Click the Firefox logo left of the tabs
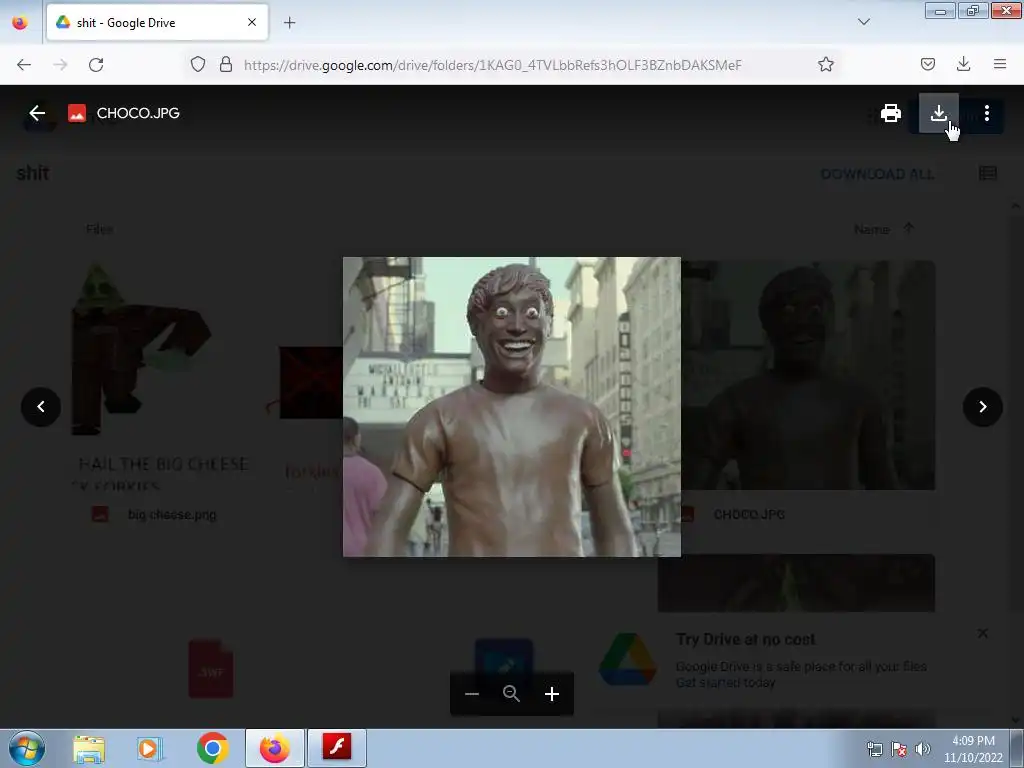Screen dimensions: 1024x768 coord(20,22)
